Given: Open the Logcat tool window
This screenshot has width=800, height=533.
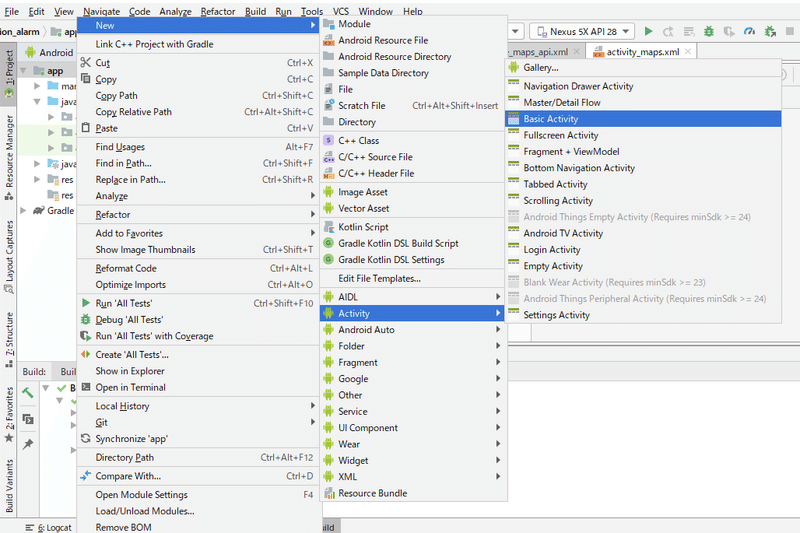Looking at the screenshot, I should coord(49,527).
